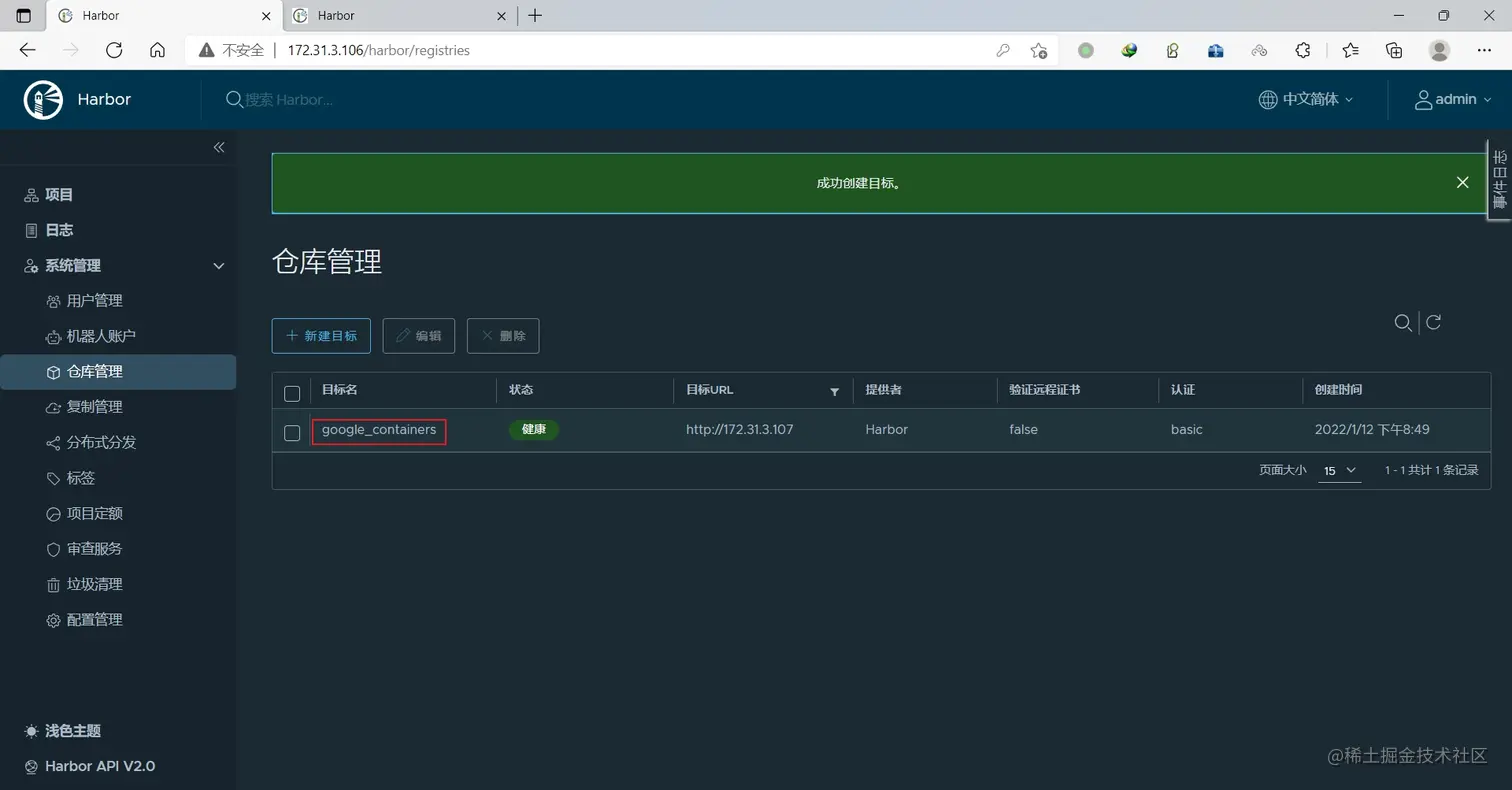Open the browser profile avatar
The image size is (1512, 790).
coord(1440,50)
